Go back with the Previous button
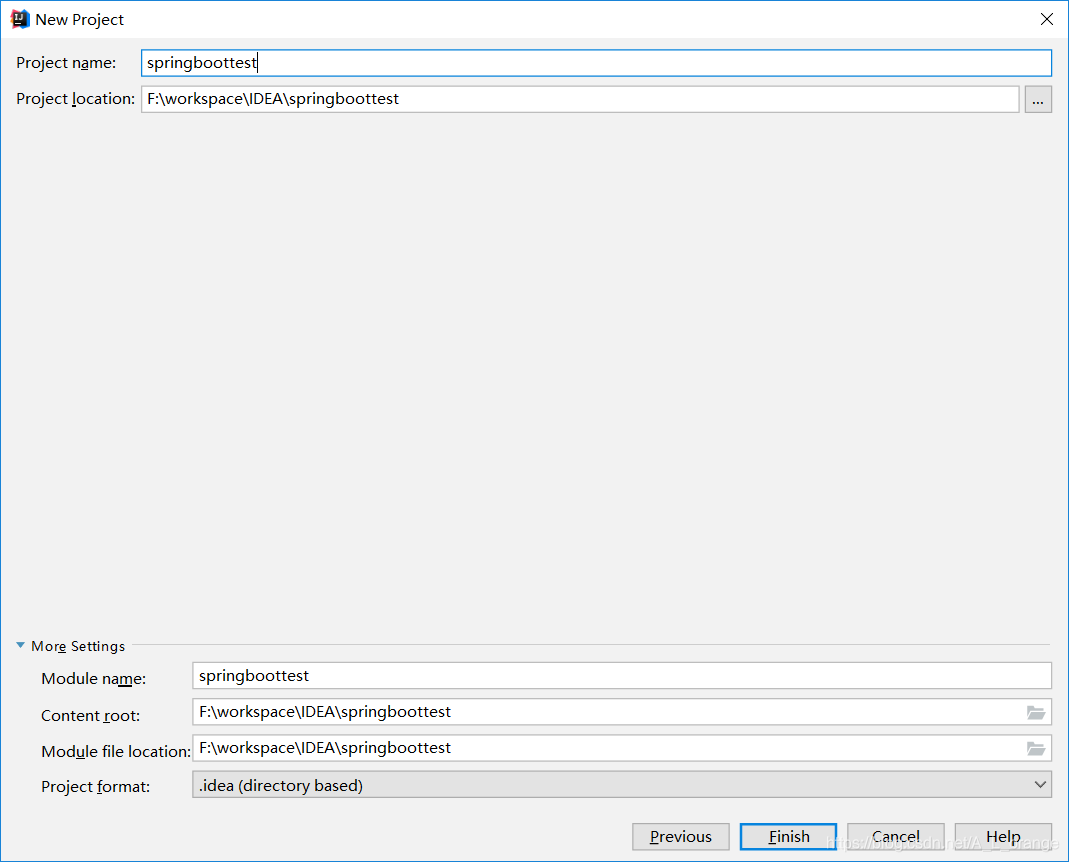Screen dimensions: 1069x862 (x=680, y=837)
